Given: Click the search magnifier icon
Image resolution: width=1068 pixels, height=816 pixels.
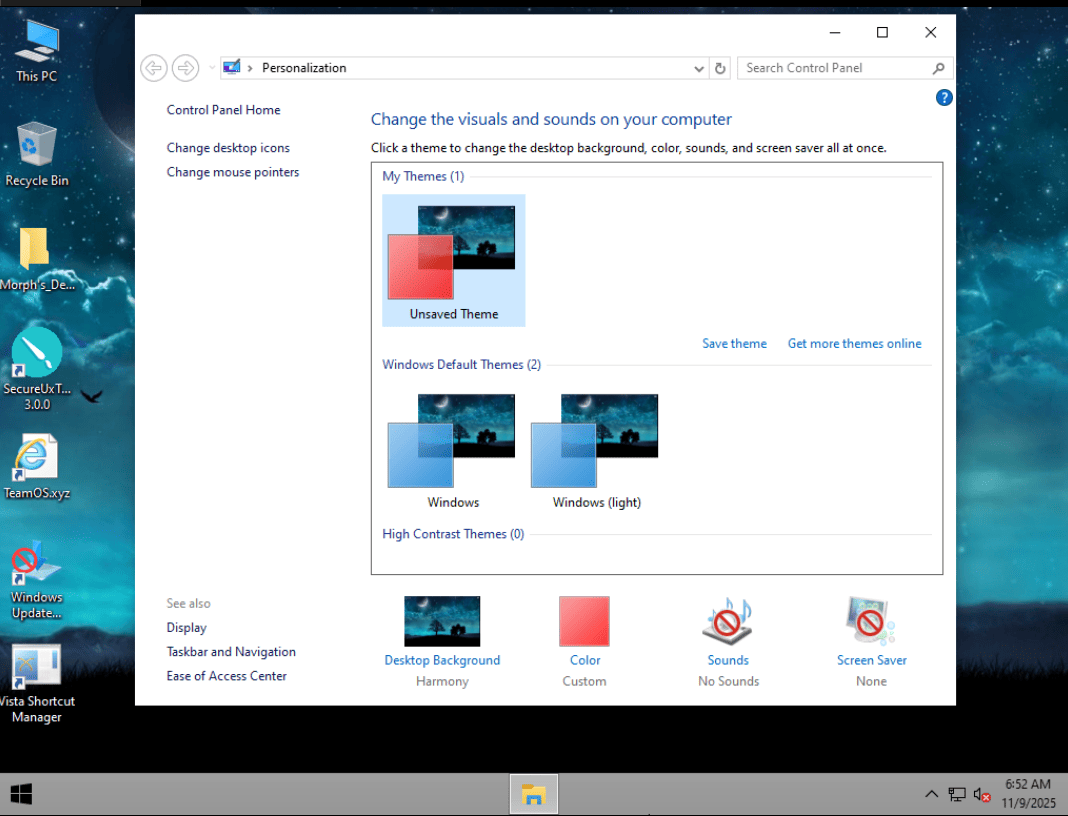Looking at the screenshot, I should [939, 68].
